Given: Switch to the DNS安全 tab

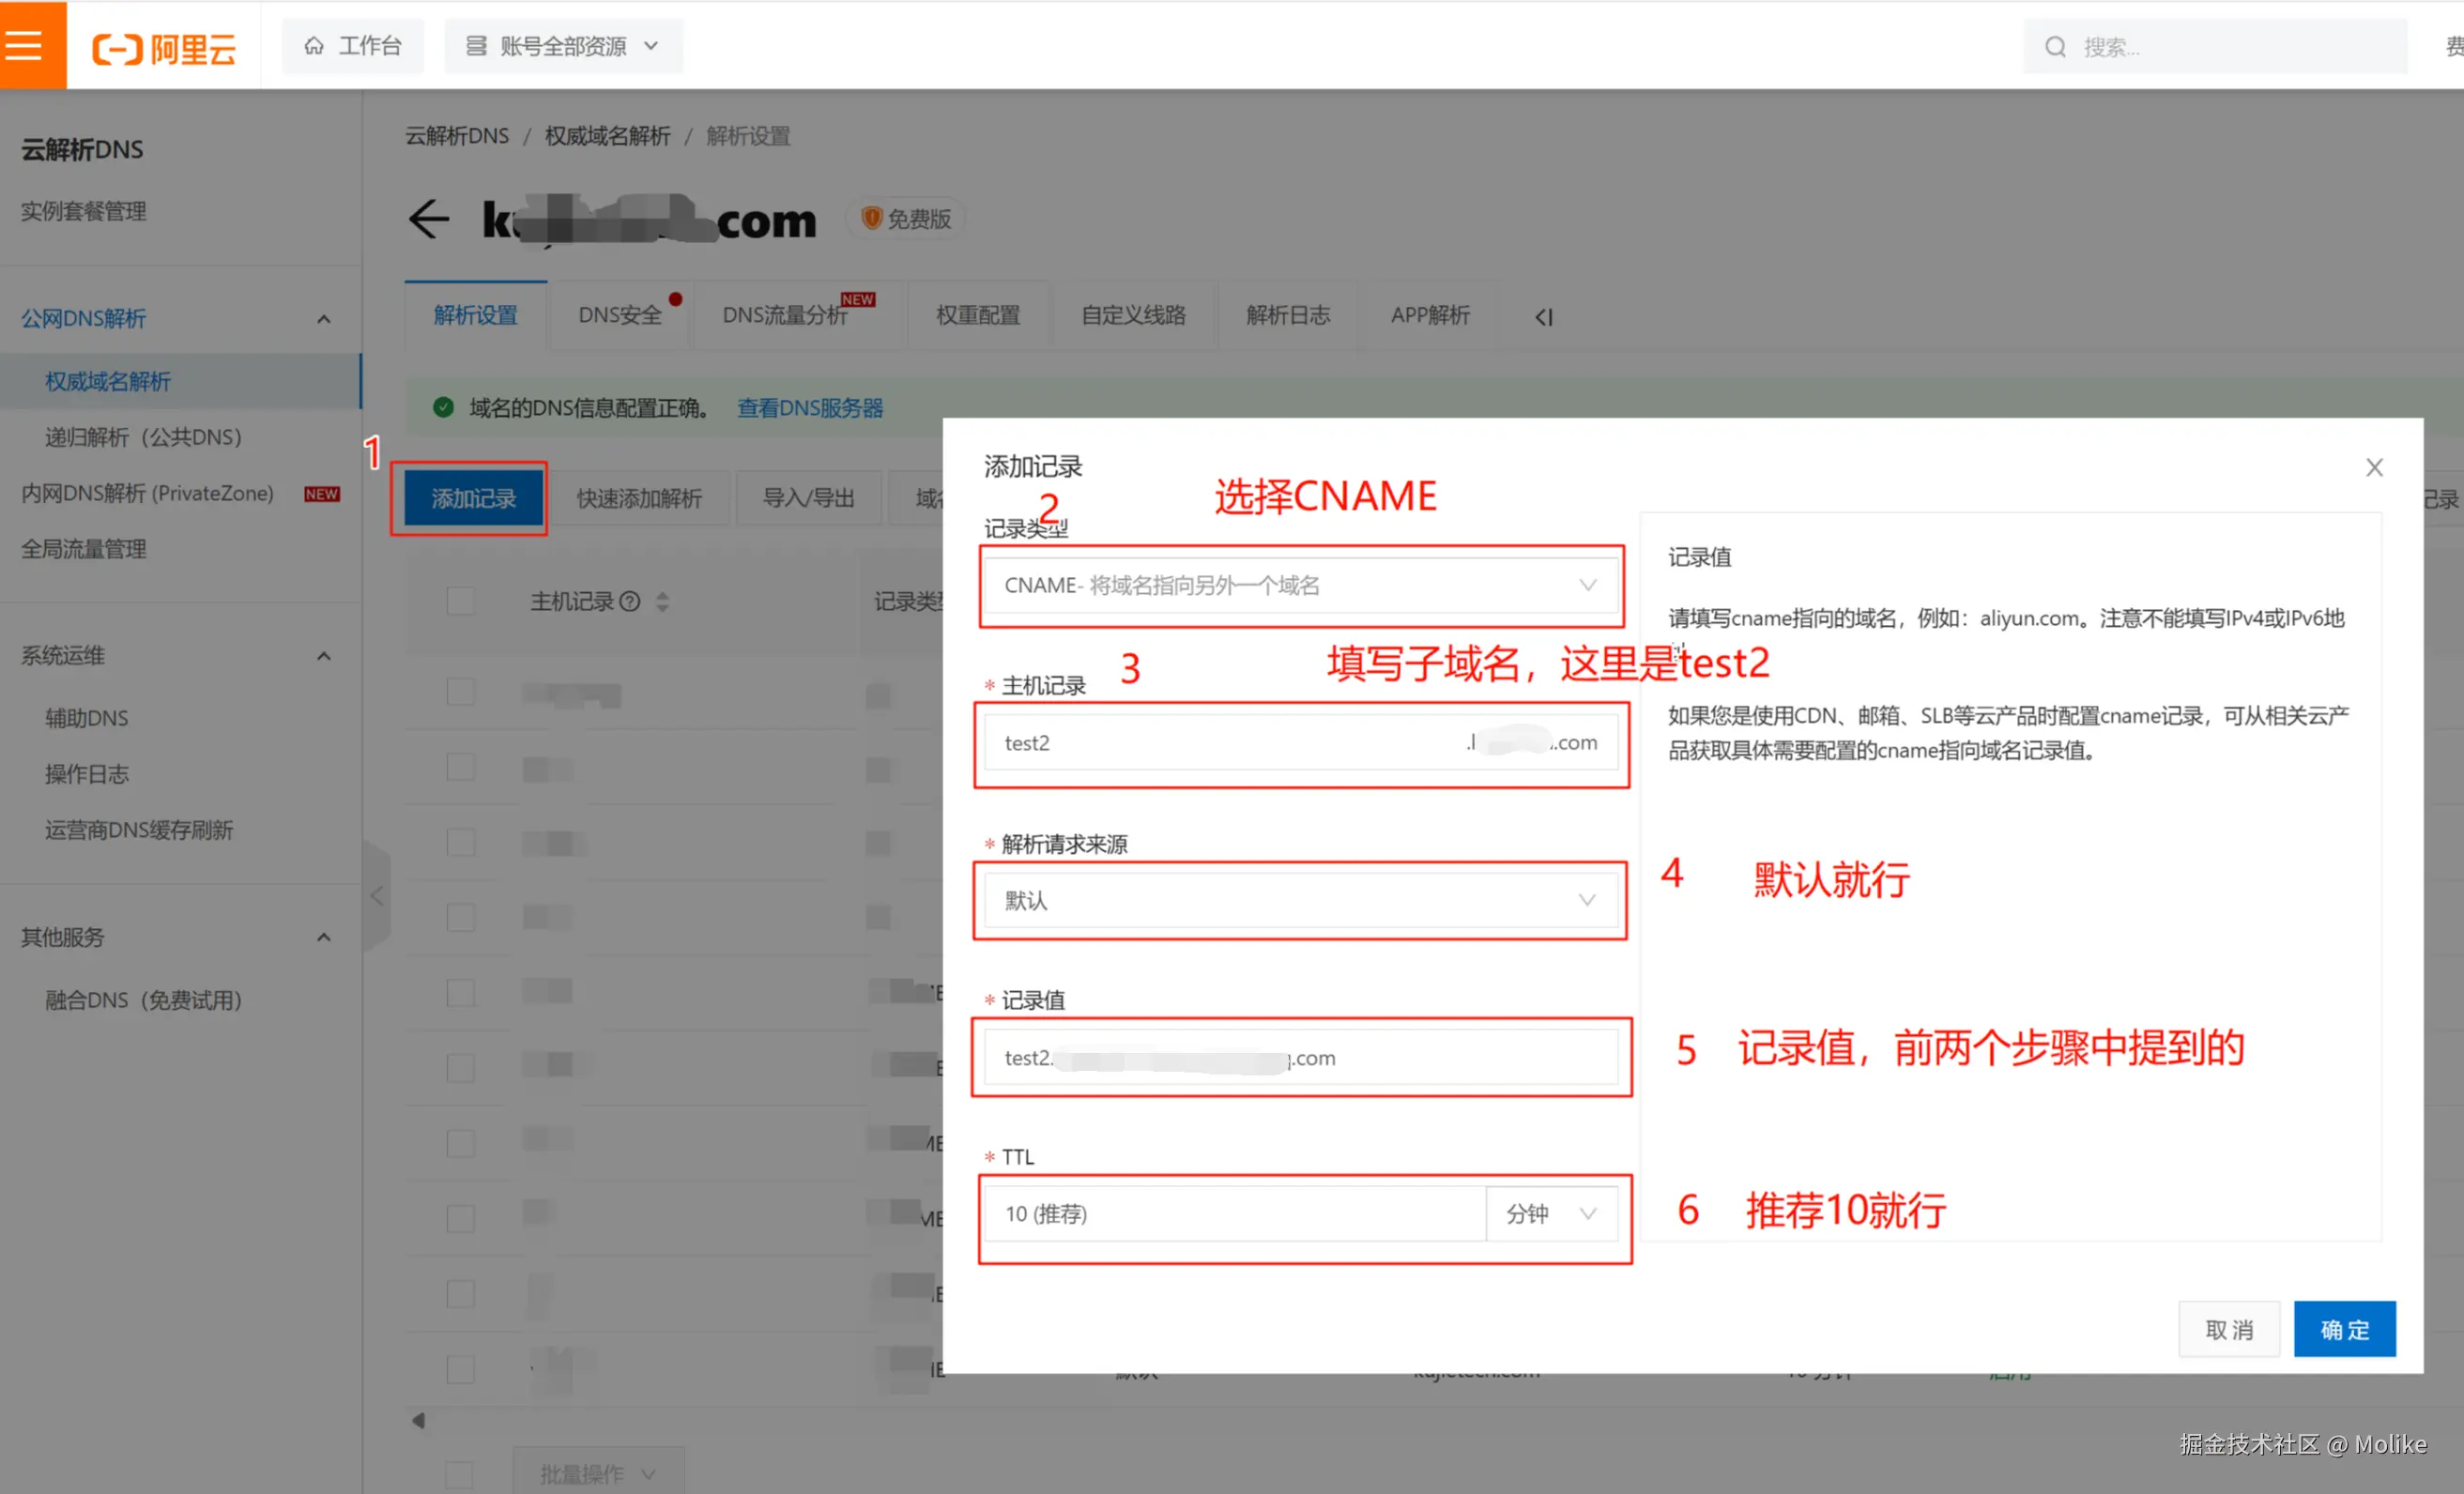Looking at the screenshot, I should click(619, 315).
